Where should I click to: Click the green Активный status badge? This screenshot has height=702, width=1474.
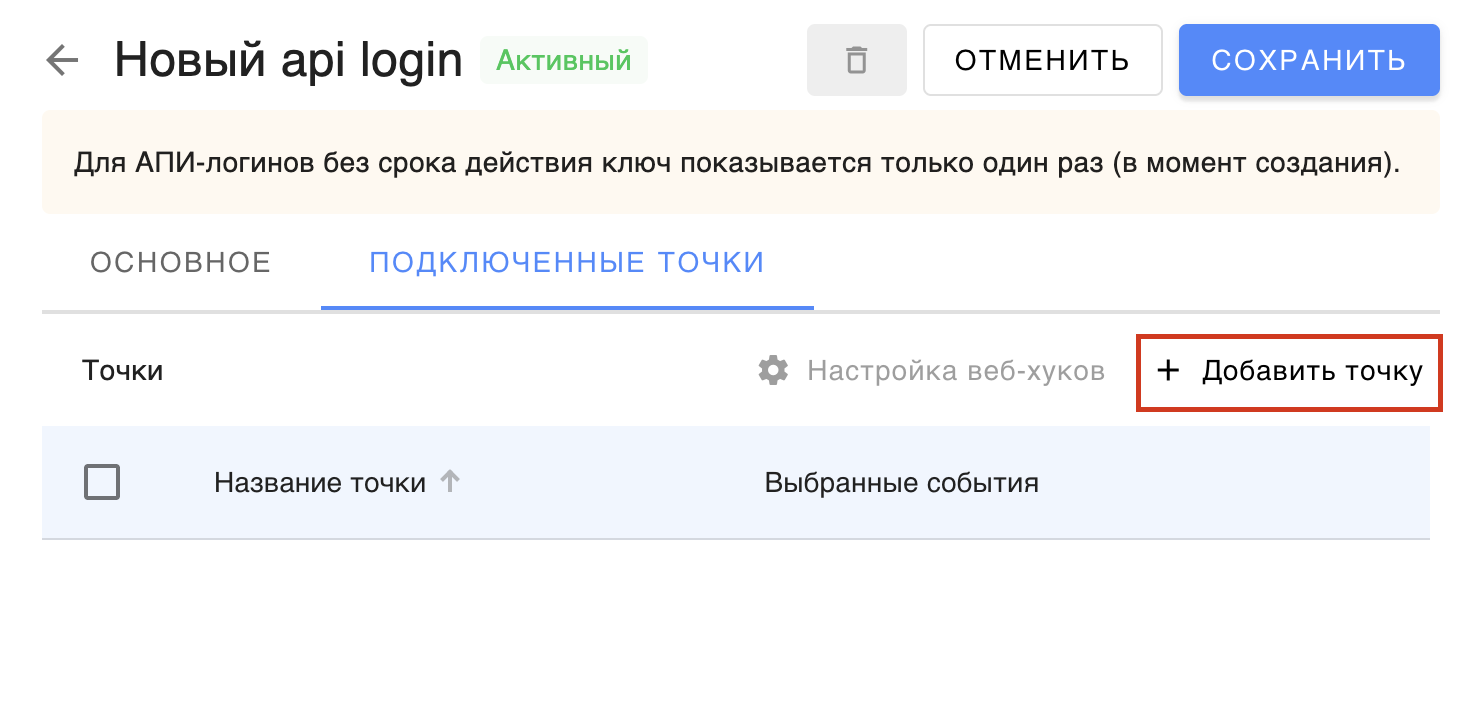[564, 60]
